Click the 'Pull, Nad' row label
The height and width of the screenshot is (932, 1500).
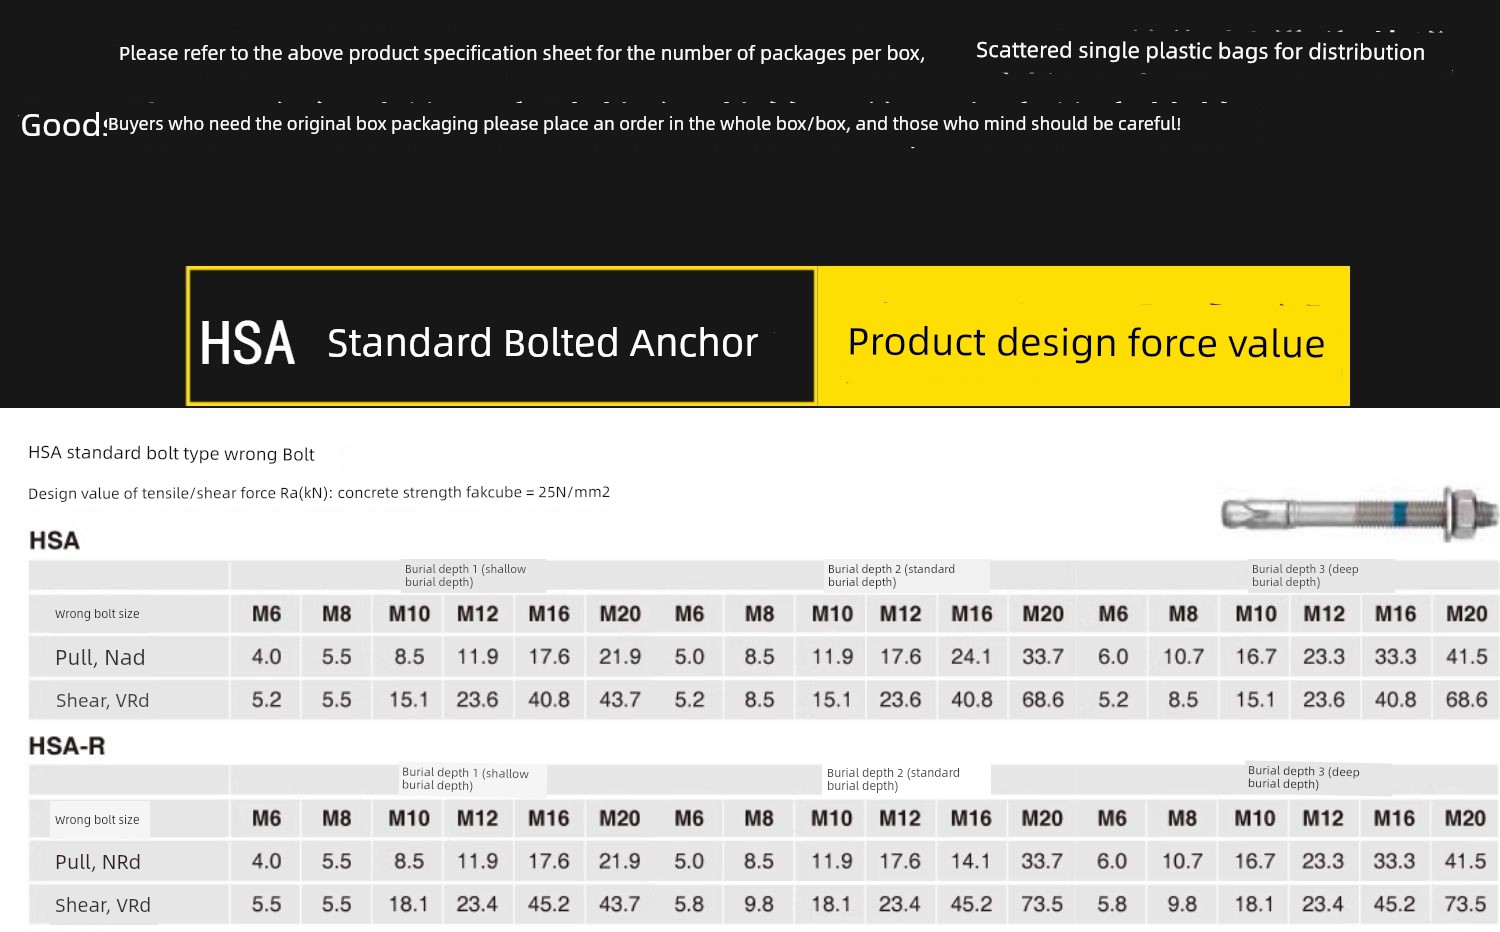click(100, 657)
